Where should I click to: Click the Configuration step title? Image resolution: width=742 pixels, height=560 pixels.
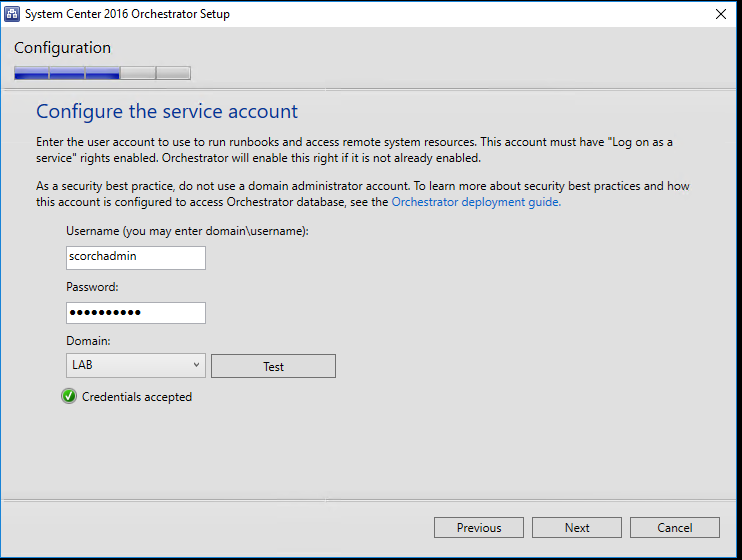pyautogui.click(x=62, y=48)
